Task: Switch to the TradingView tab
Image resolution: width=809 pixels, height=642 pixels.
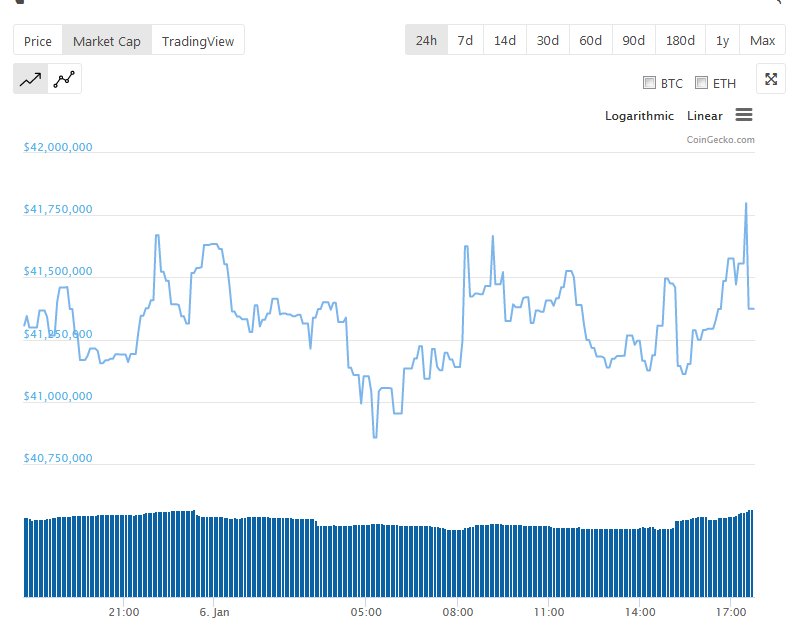Action: point(198,40)
